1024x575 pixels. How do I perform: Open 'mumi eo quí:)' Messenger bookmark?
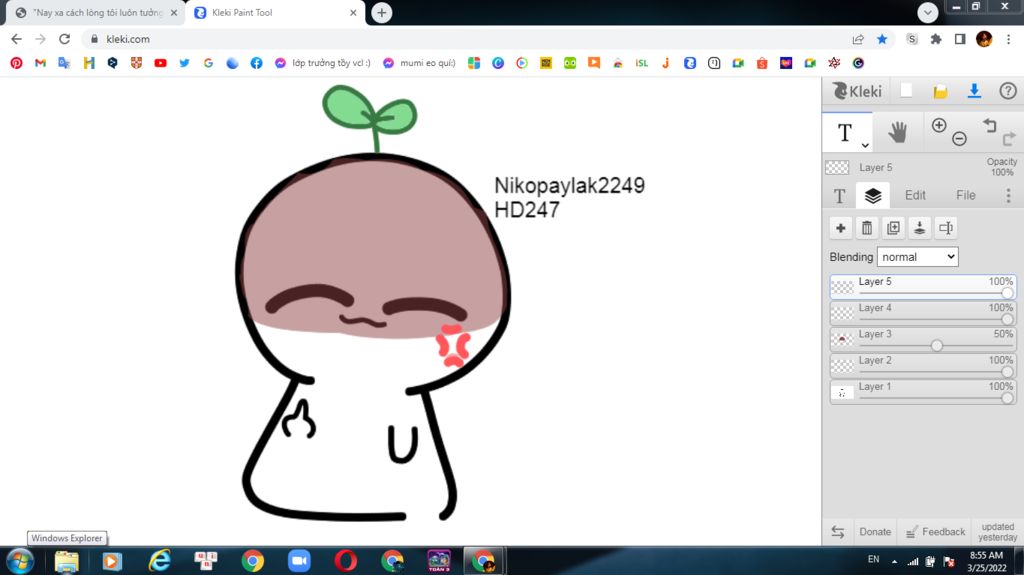419,63
